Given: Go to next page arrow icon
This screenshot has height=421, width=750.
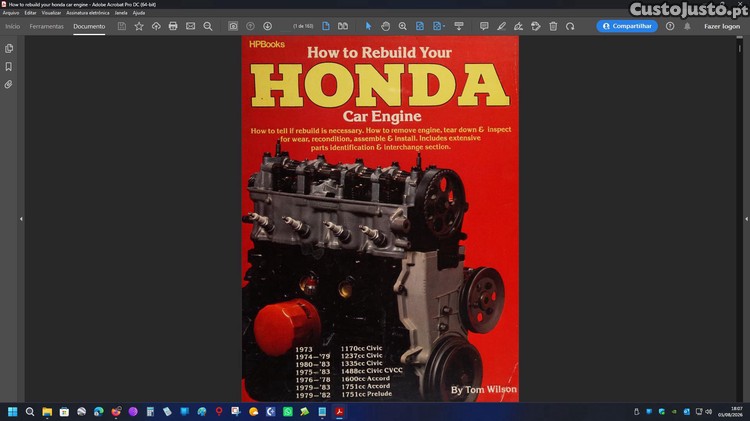Looking at the screenshot, I should click(x=267, y=26).
